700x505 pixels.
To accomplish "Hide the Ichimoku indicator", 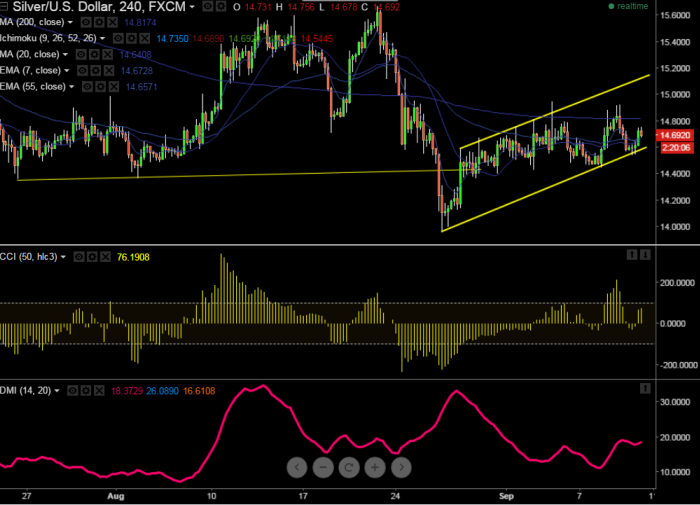I will (118, 38).
